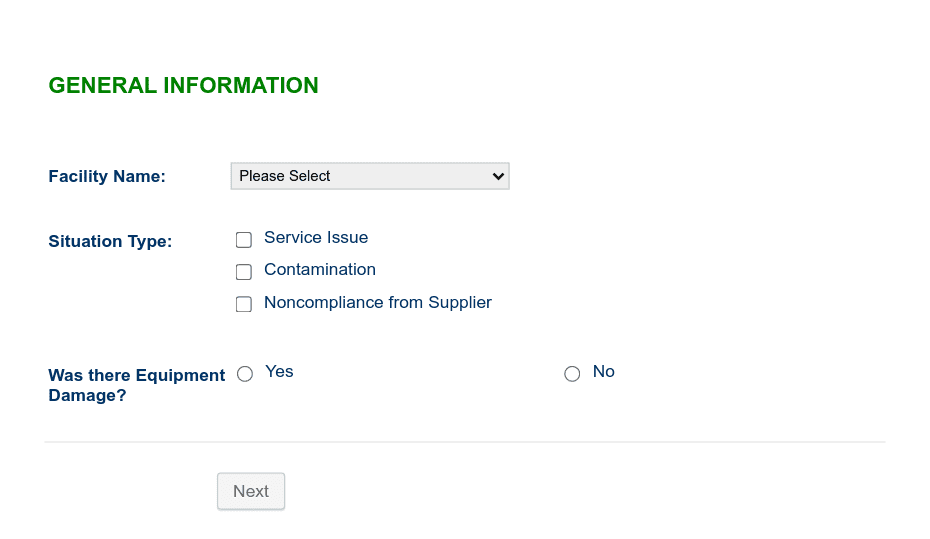This screenshot has width=930, height=539.
Task: Enable the Noncompliance from Supplier checkbox
Action: tap(244, 304)
